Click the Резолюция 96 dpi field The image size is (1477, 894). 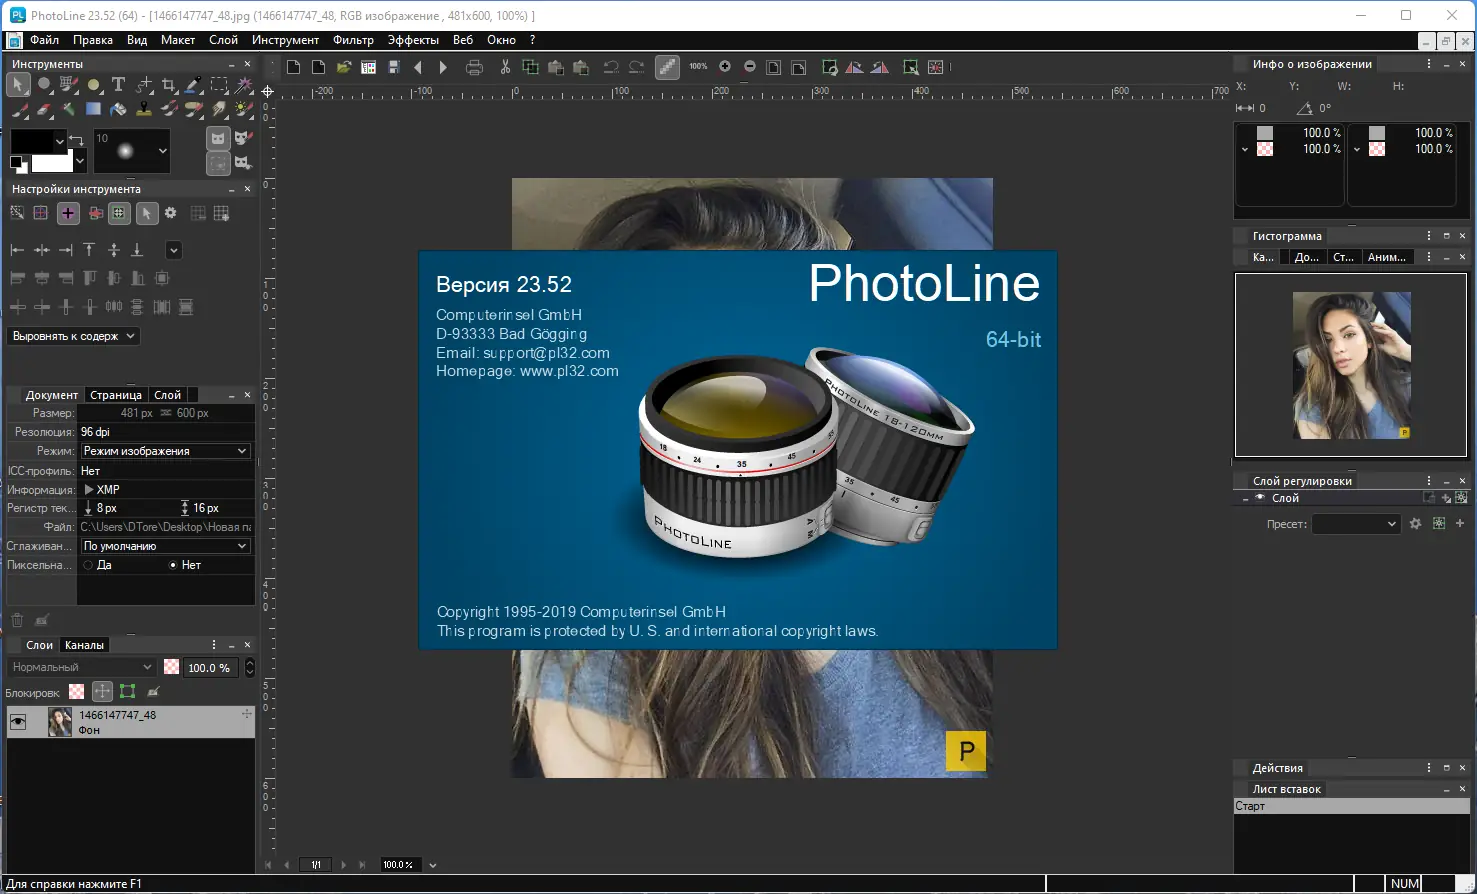165,432
